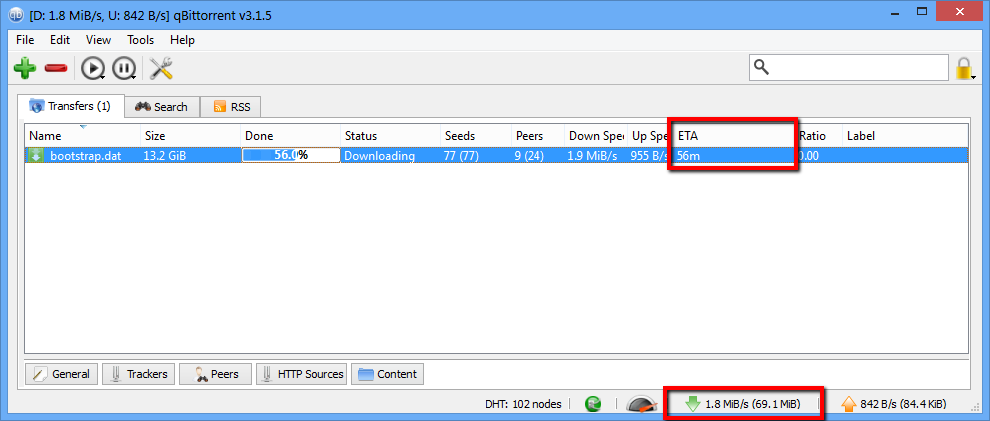Switch to the Search tab
Image resolution: width=990 pixels, height=421 pixels.
162,107
